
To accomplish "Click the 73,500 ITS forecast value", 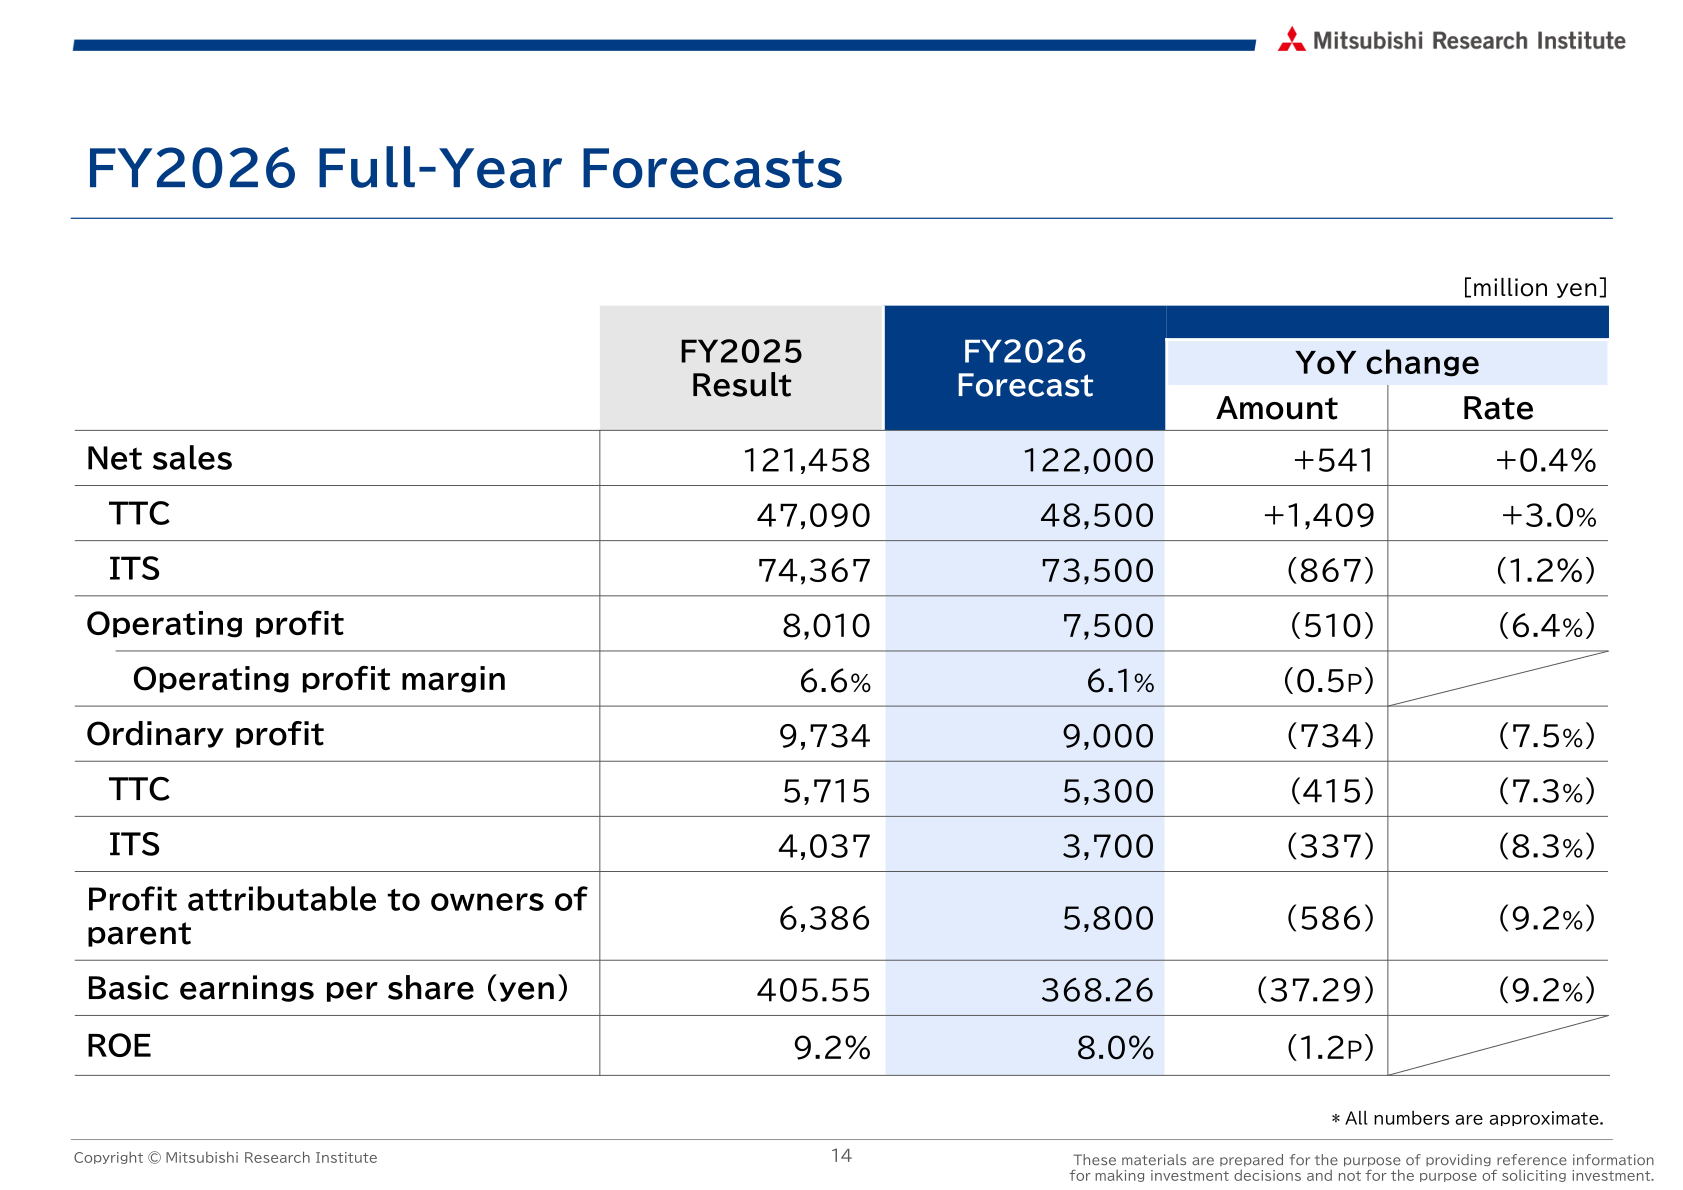I will 1096,570.
